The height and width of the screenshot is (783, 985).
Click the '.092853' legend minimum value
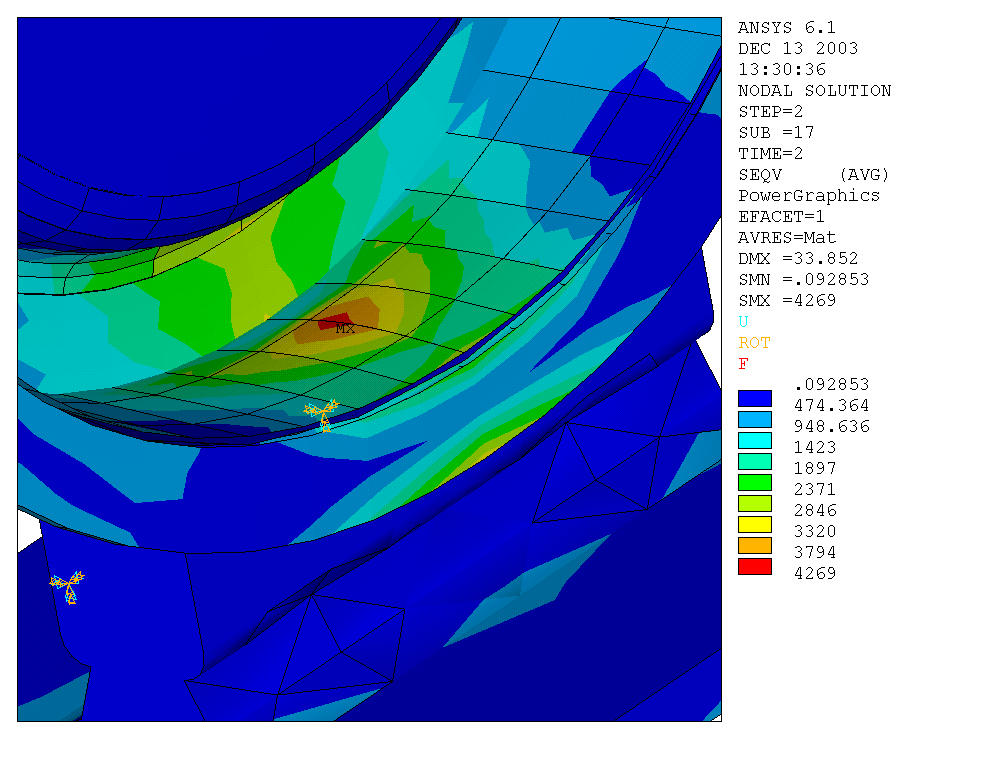[x=831, y=385]
